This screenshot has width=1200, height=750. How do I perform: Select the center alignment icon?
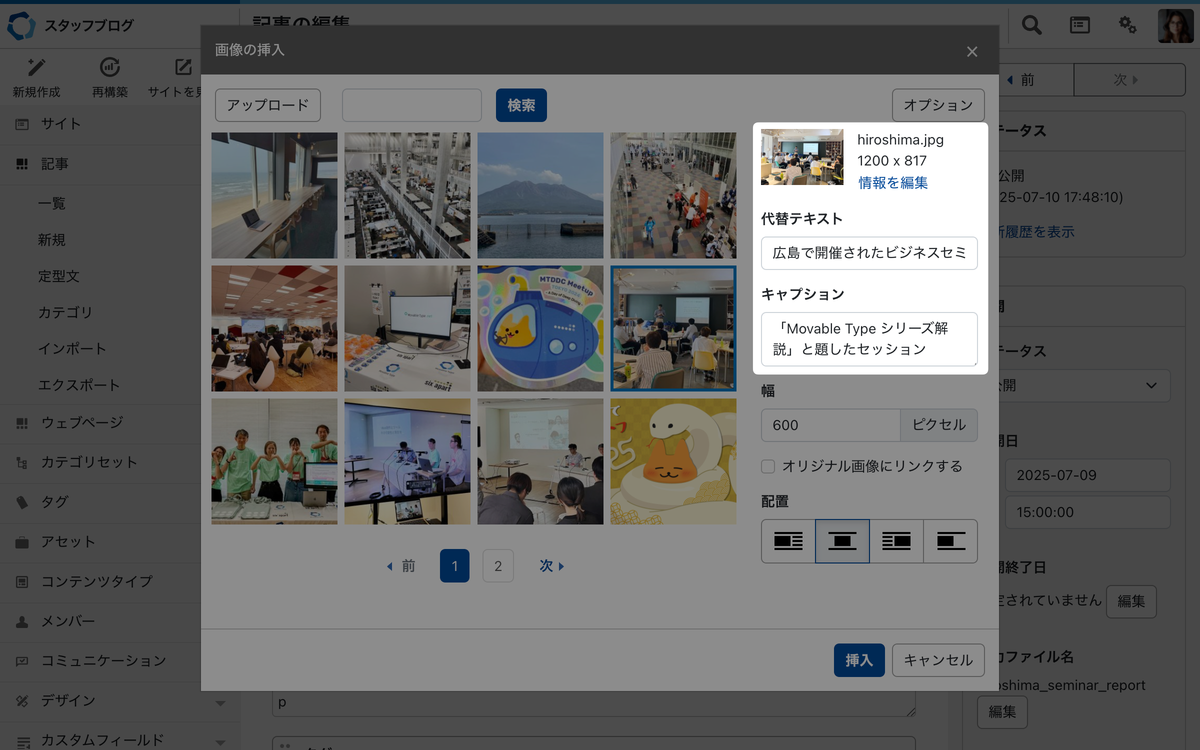[x=842, y=541]
